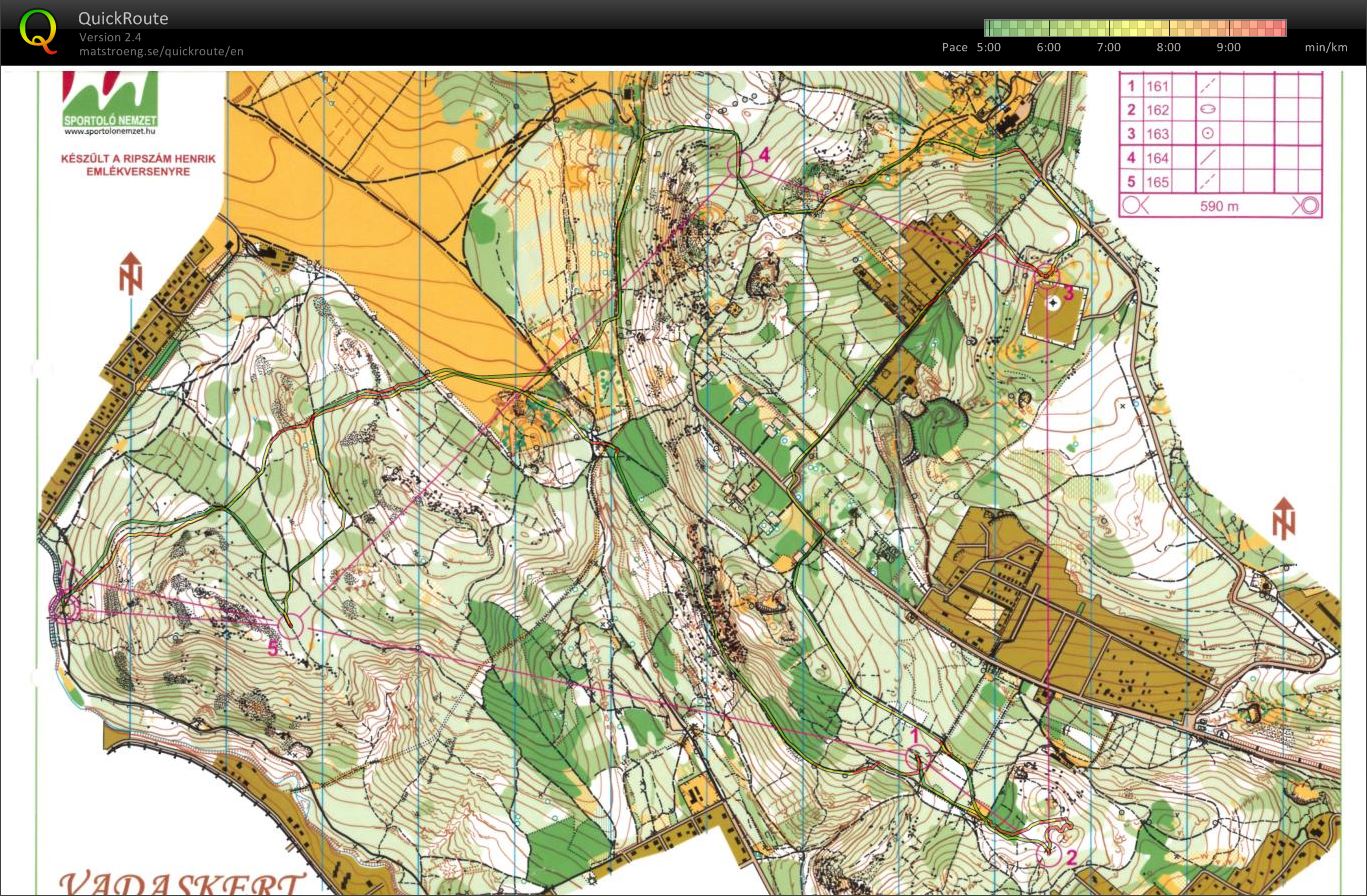This screenshot has height=896, width=1367.
Task: Click the VADASKERT map title
Action: coord(182,882)
